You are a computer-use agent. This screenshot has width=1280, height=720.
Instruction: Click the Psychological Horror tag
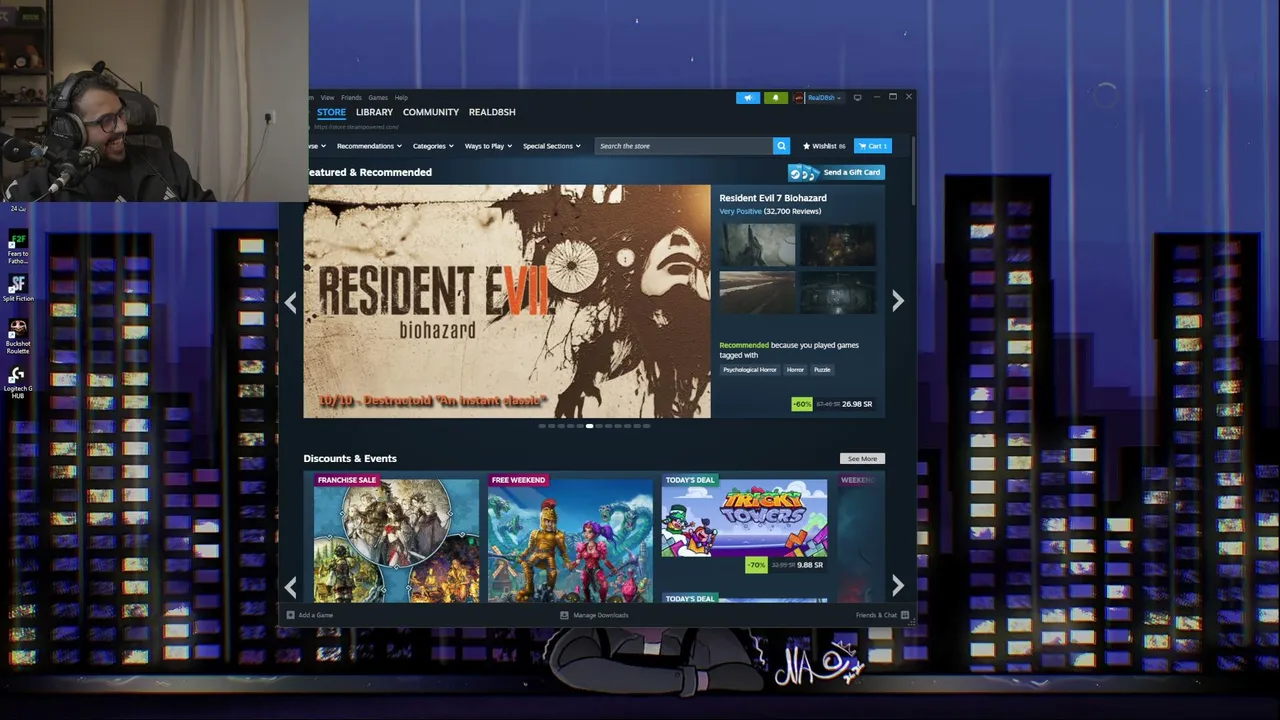(x=750, y=370)
